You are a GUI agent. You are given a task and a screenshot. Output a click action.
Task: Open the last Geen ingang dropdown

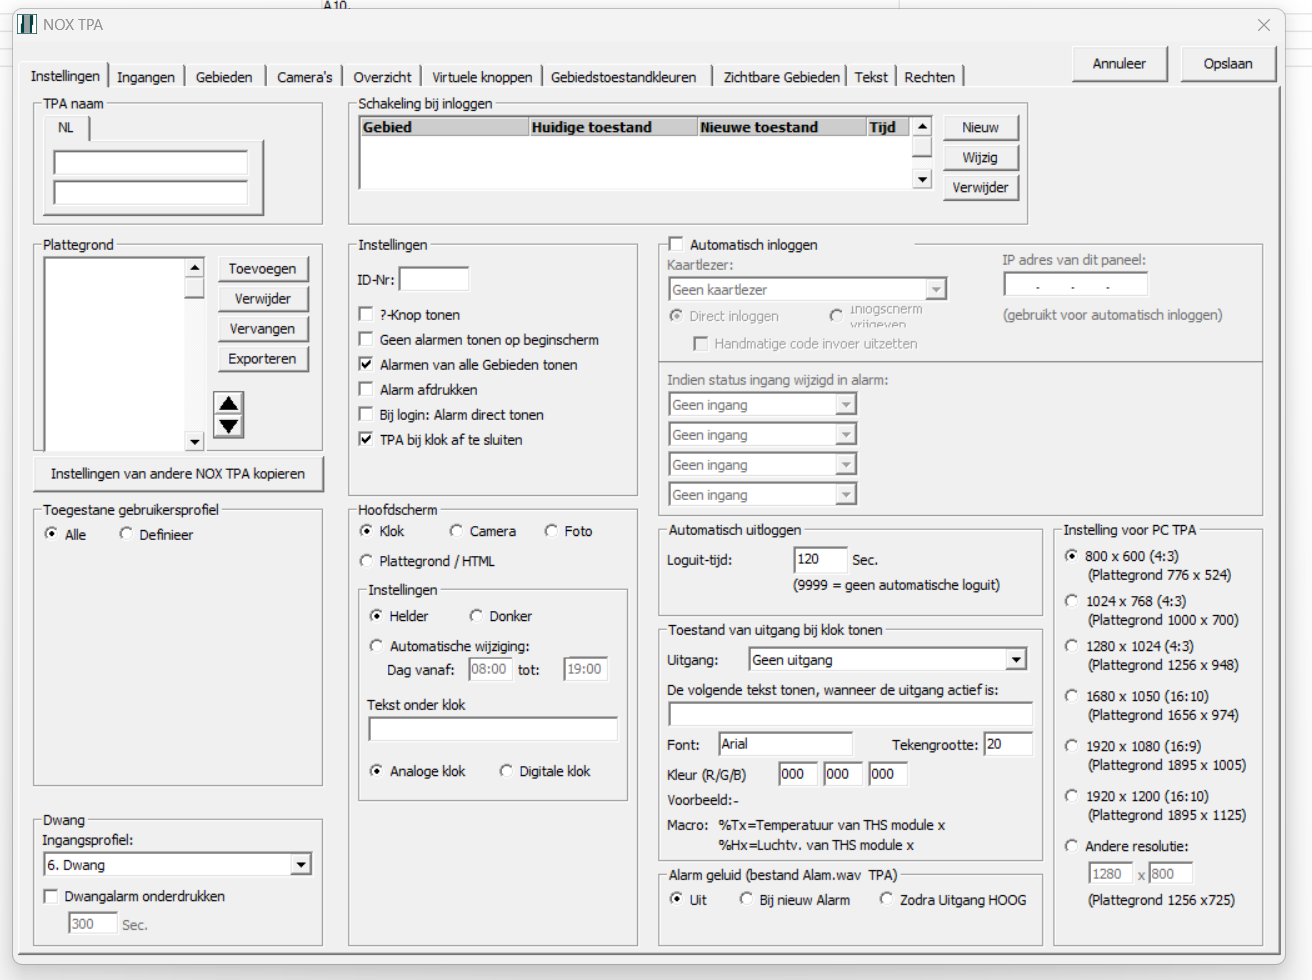click(846, 494)
